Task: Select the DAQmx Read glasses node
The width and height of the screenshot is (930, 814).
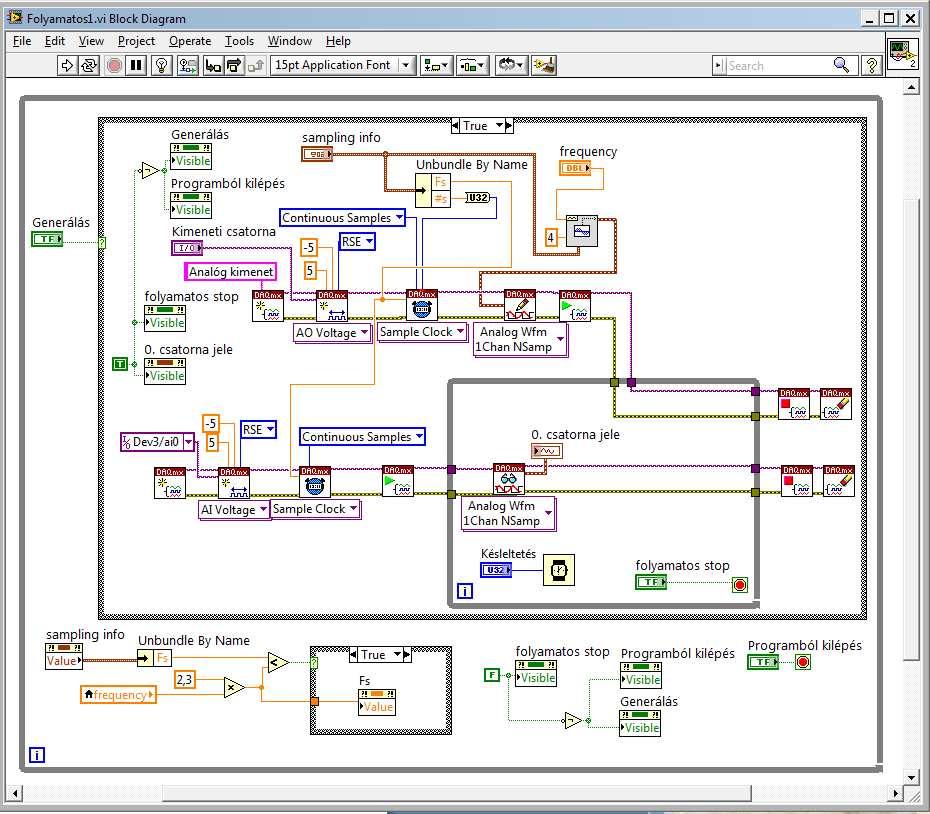Action: coord(509,479)
